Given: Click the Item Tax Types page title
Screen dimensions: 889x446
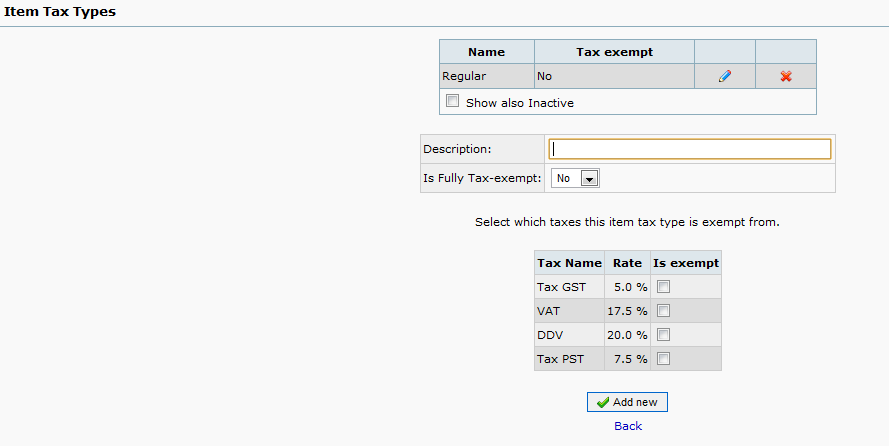Looking at the screenshot, I should 59,12.
